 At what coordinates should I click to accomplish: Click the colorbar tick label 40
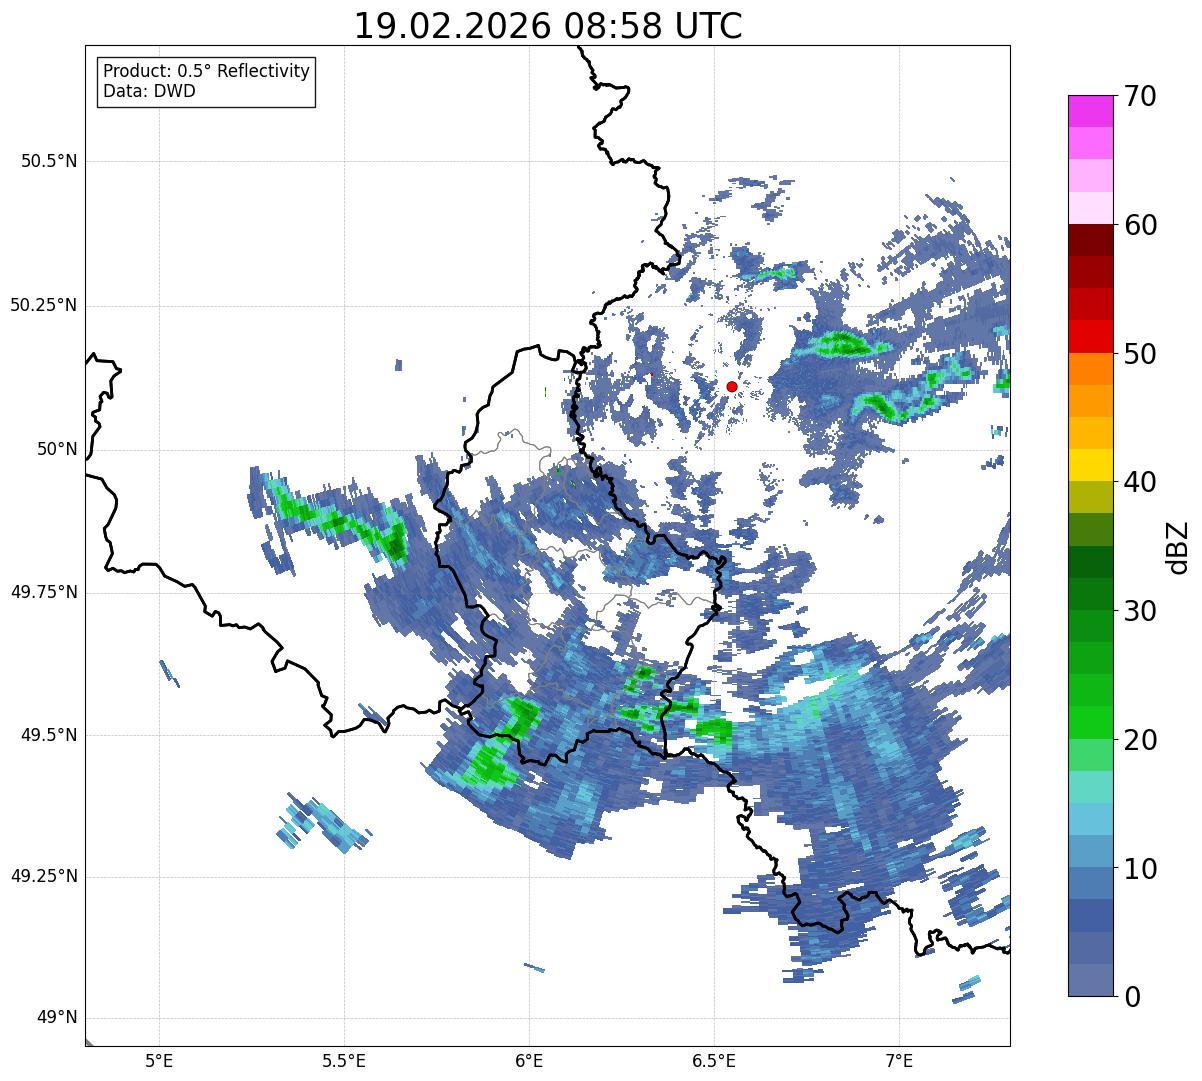tap(1140, 482)
